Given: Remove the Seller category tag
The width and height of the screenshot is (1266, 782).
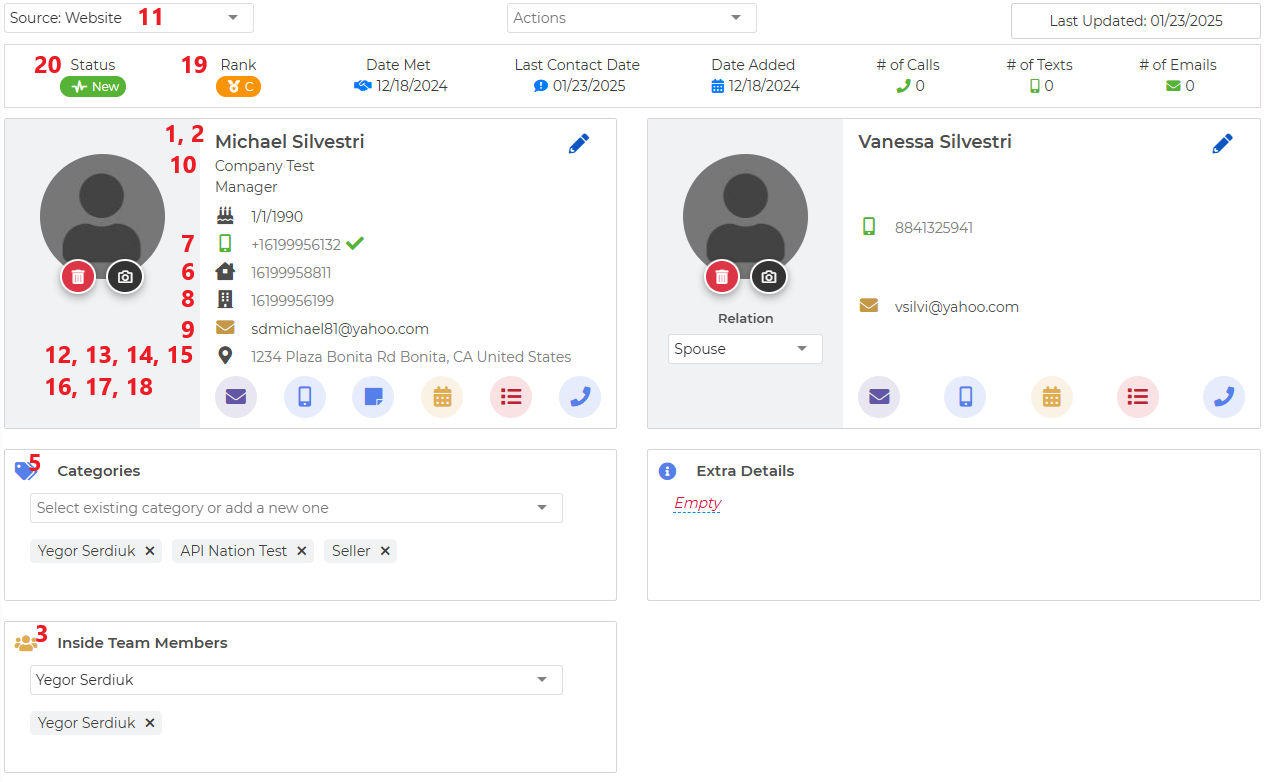Looking at the screenshot, I should tap(384, 551).
